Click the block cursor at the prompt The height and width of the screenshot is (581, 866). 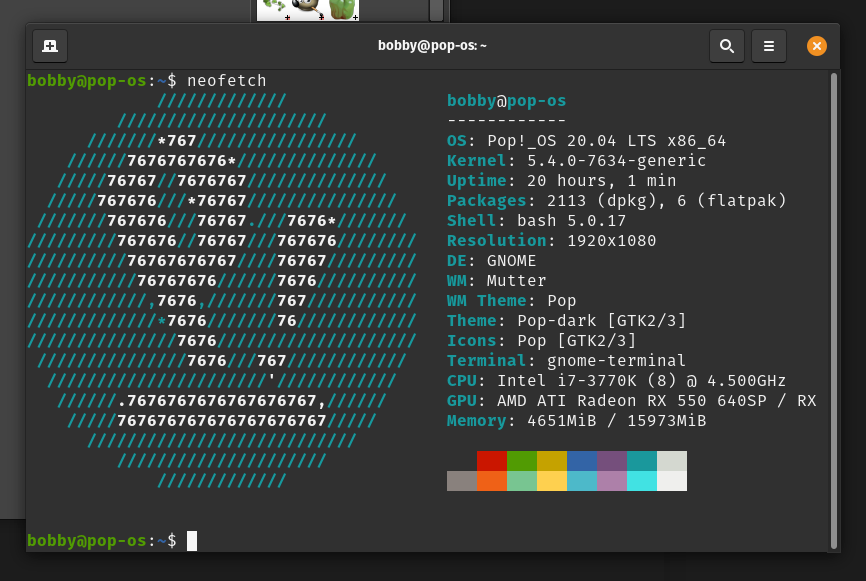192,541
